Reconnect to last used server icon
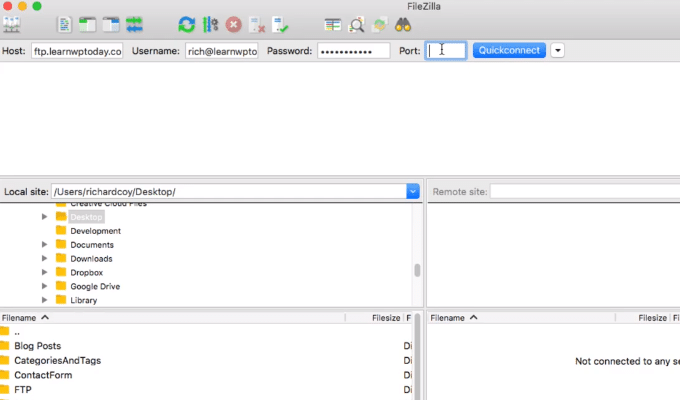 pyautogui.click(x=280, y=25)
